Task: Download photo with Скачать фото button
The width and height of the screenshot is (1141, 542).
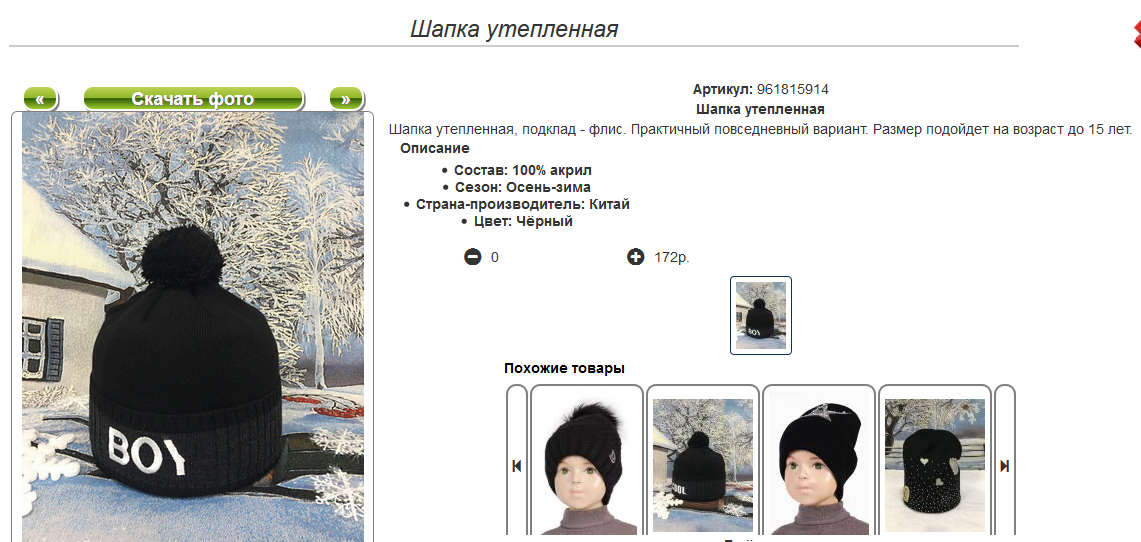Action: (193, 99)
